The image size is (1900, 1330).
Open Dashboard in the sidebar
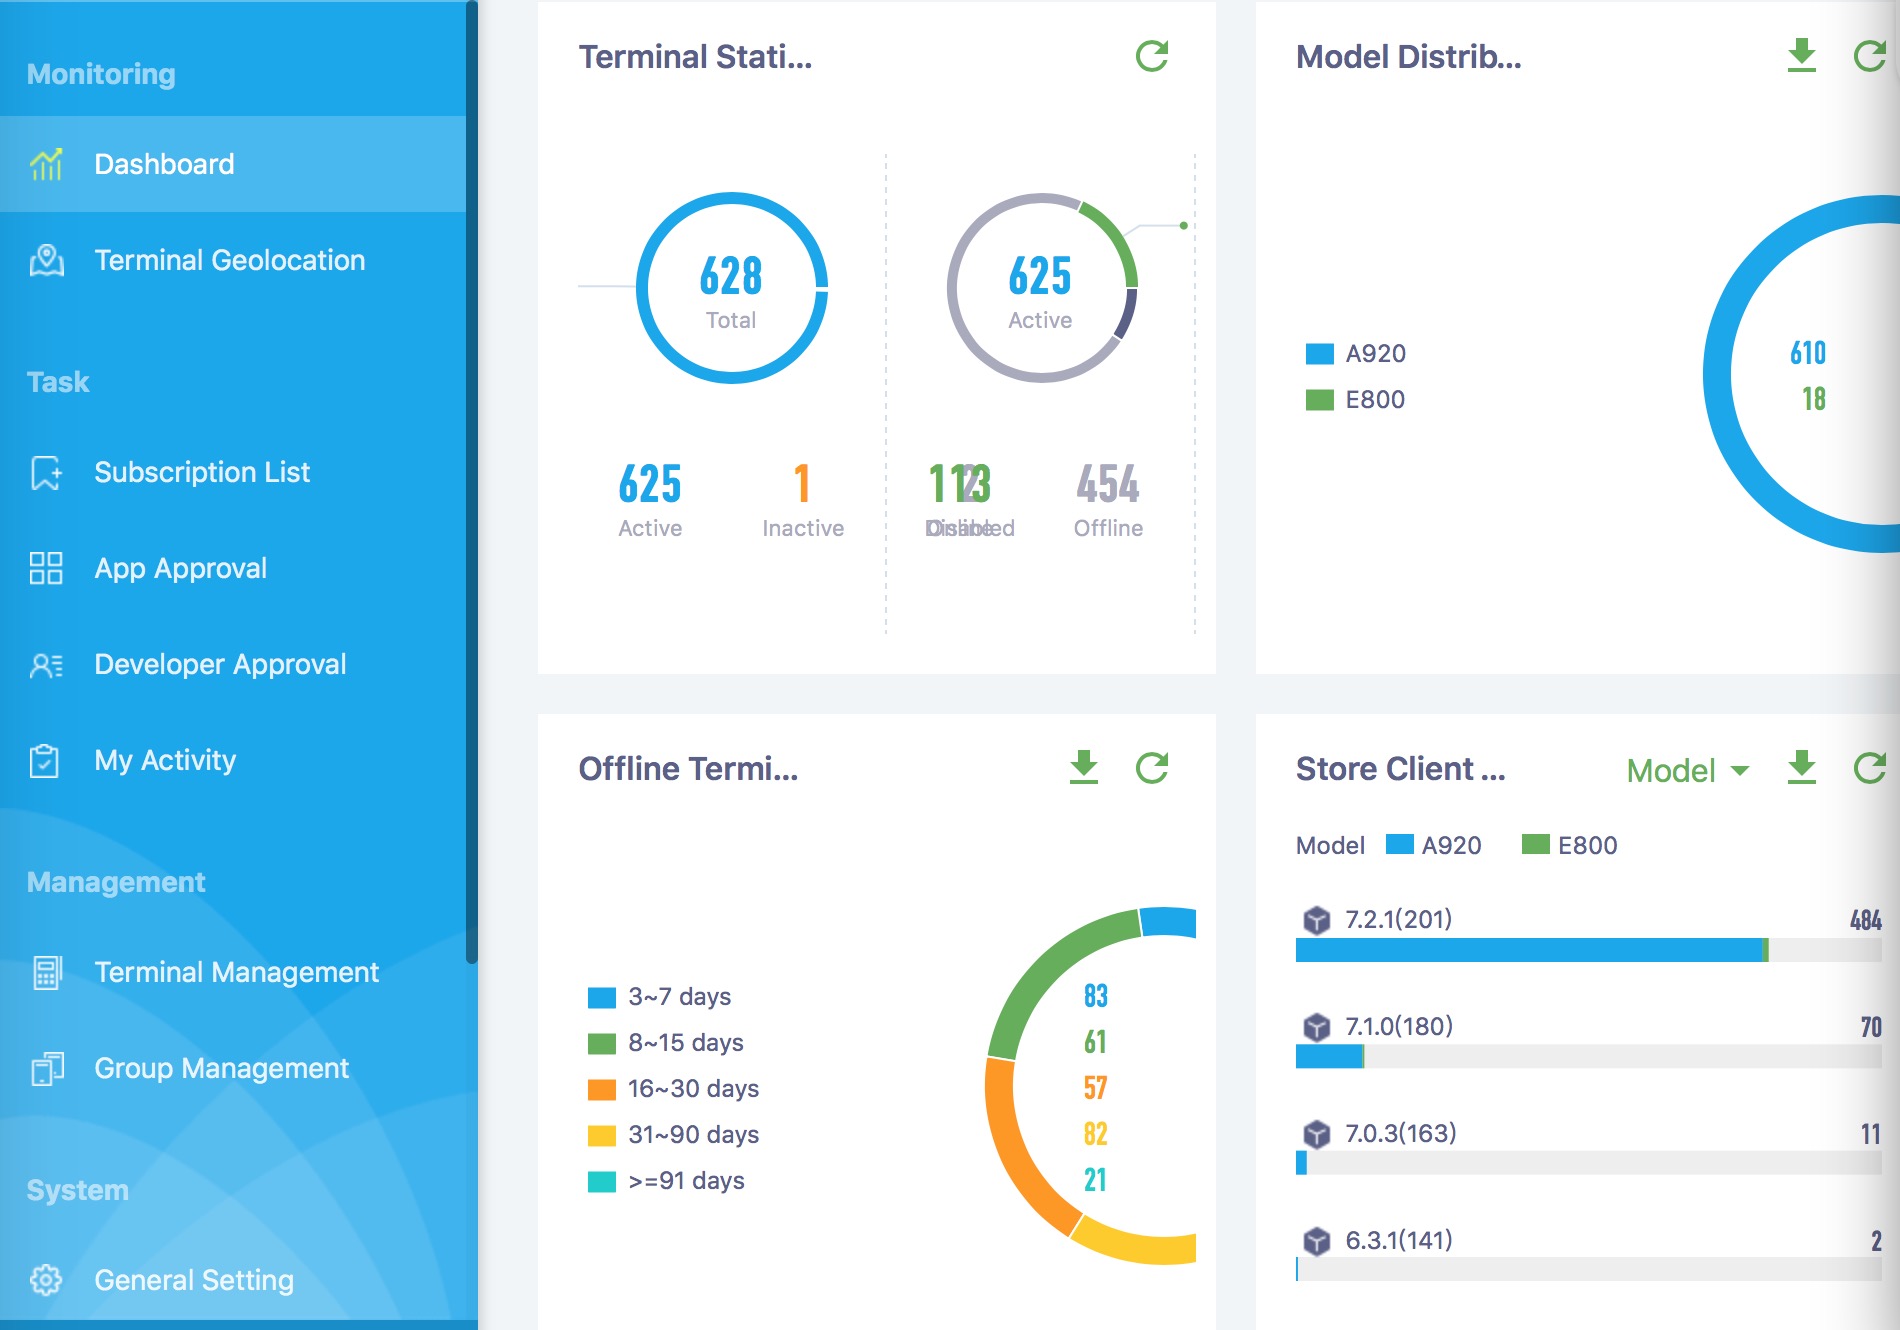164,164
